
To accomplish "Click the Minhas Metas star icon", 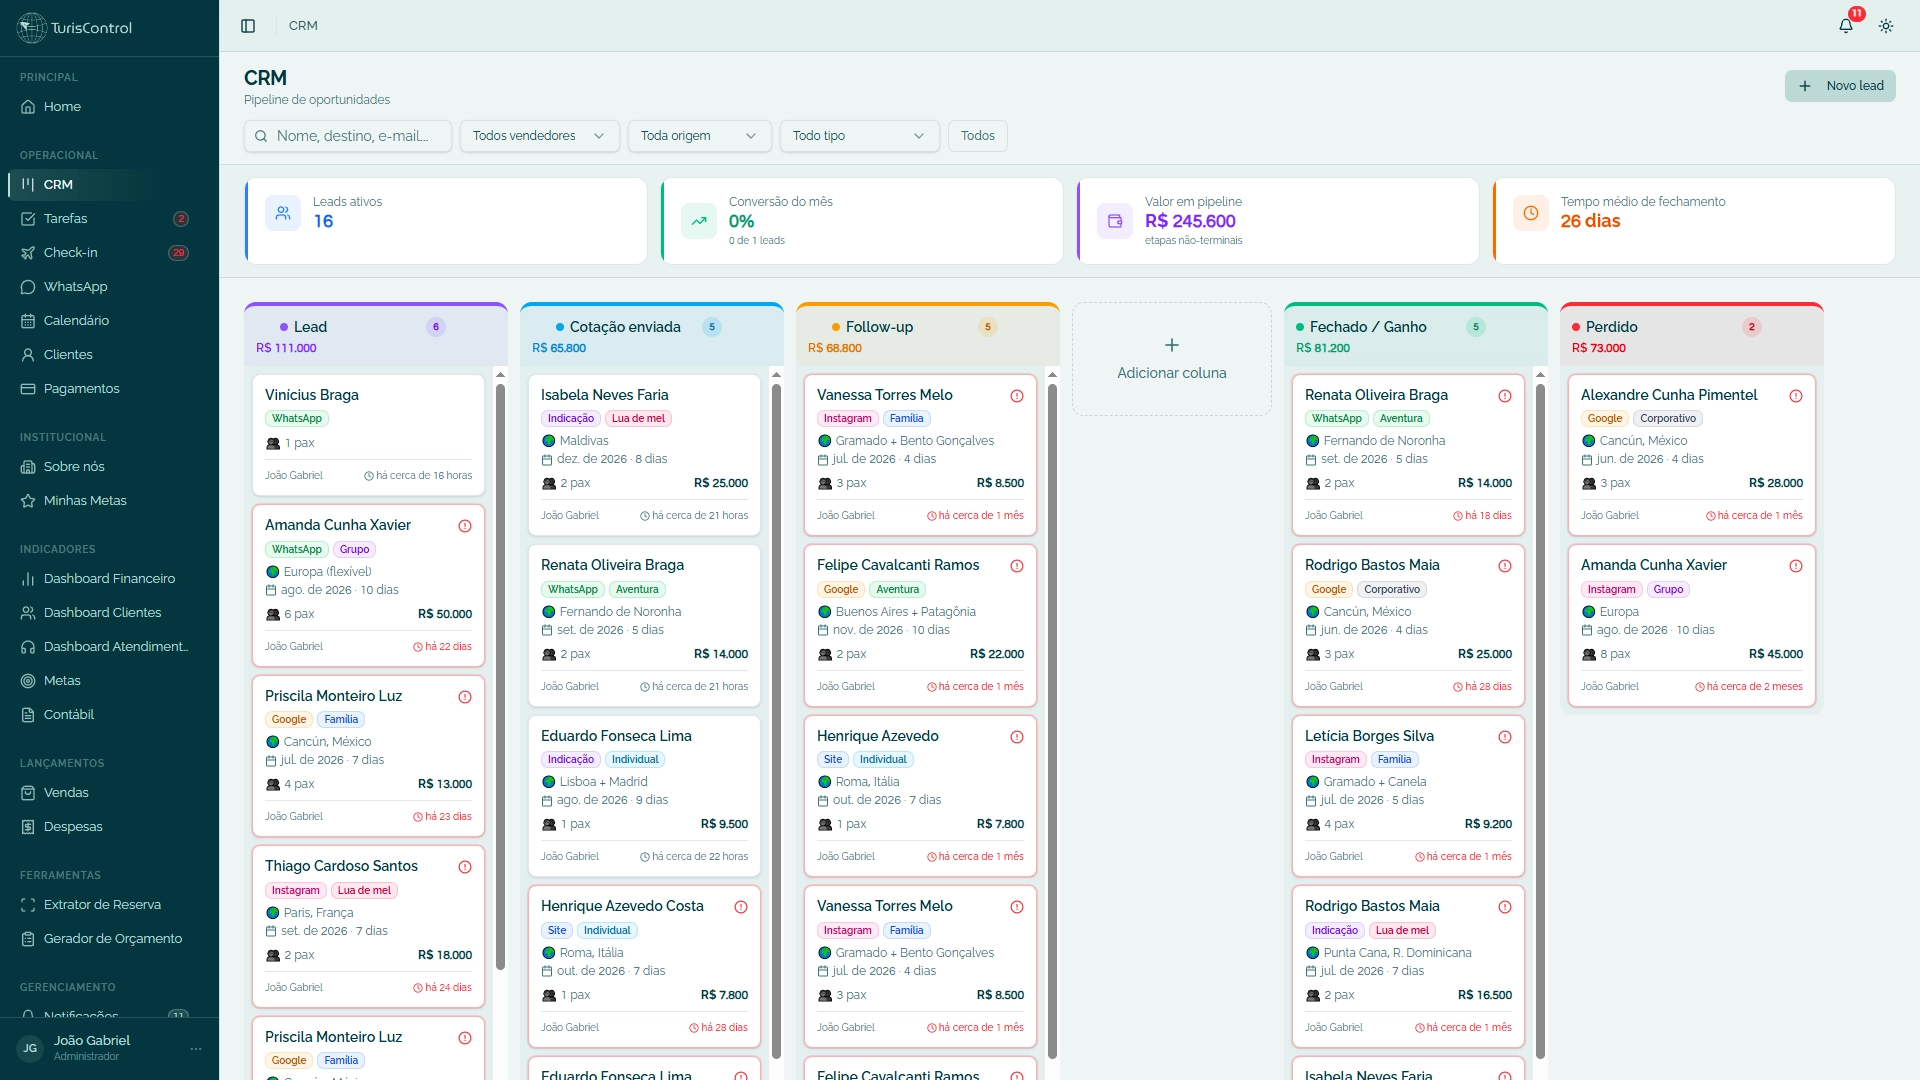I will [28, 501].
